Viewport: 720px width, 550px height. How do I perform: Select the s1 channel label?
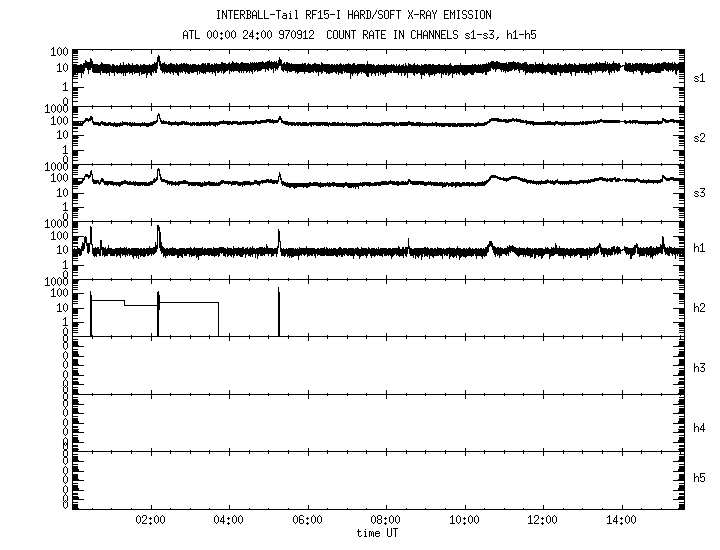click(699, 78)
